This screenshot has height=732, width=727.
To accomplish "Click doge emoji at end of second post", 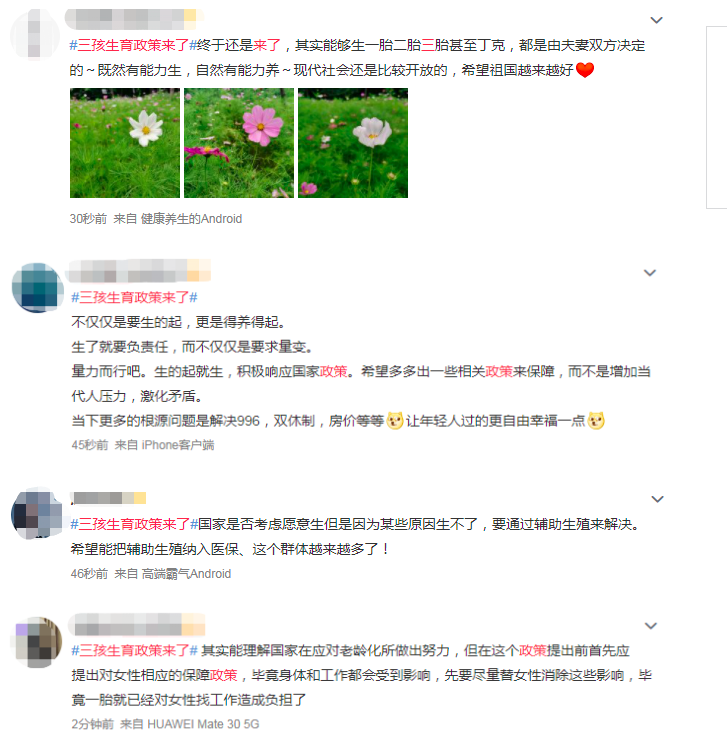I will 596,421.
